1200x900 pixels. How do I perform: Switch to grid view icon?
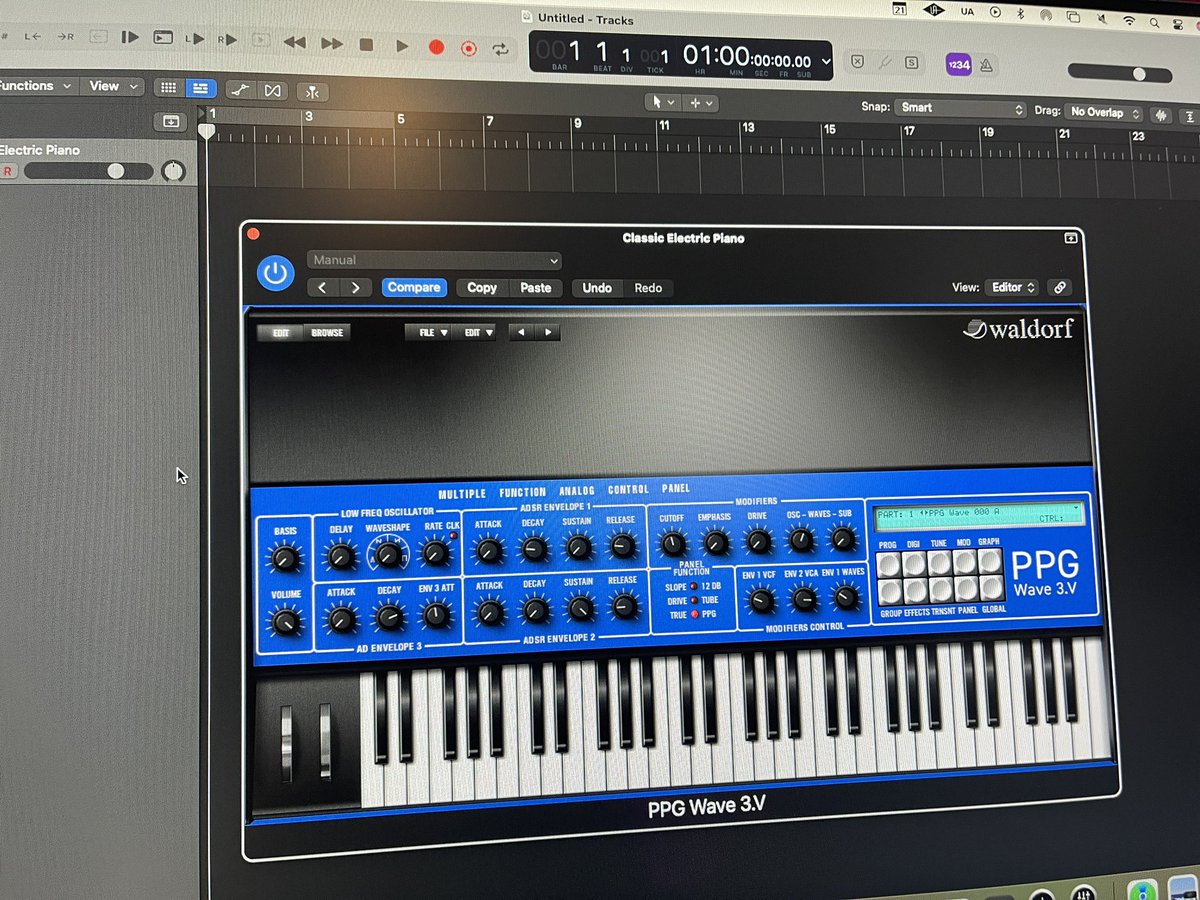[169, 88]
